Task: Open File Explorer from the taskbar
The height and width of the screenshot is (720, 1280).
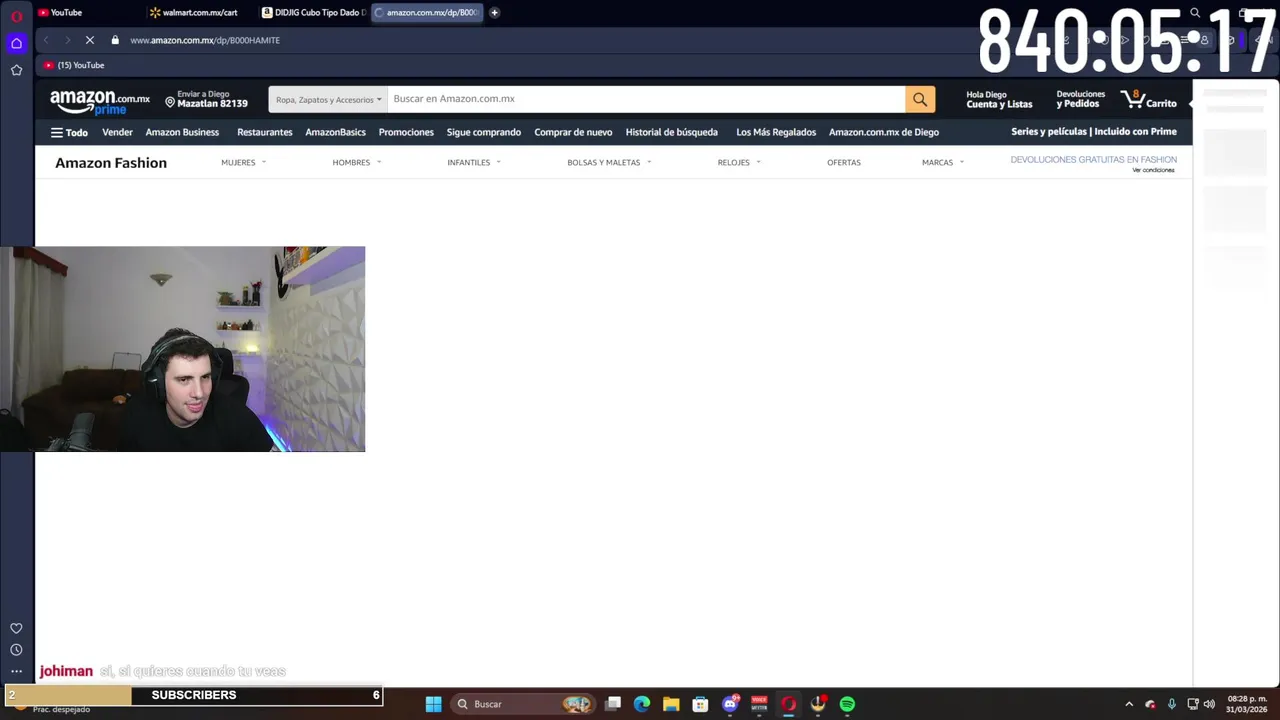Action: coord(671,704)
